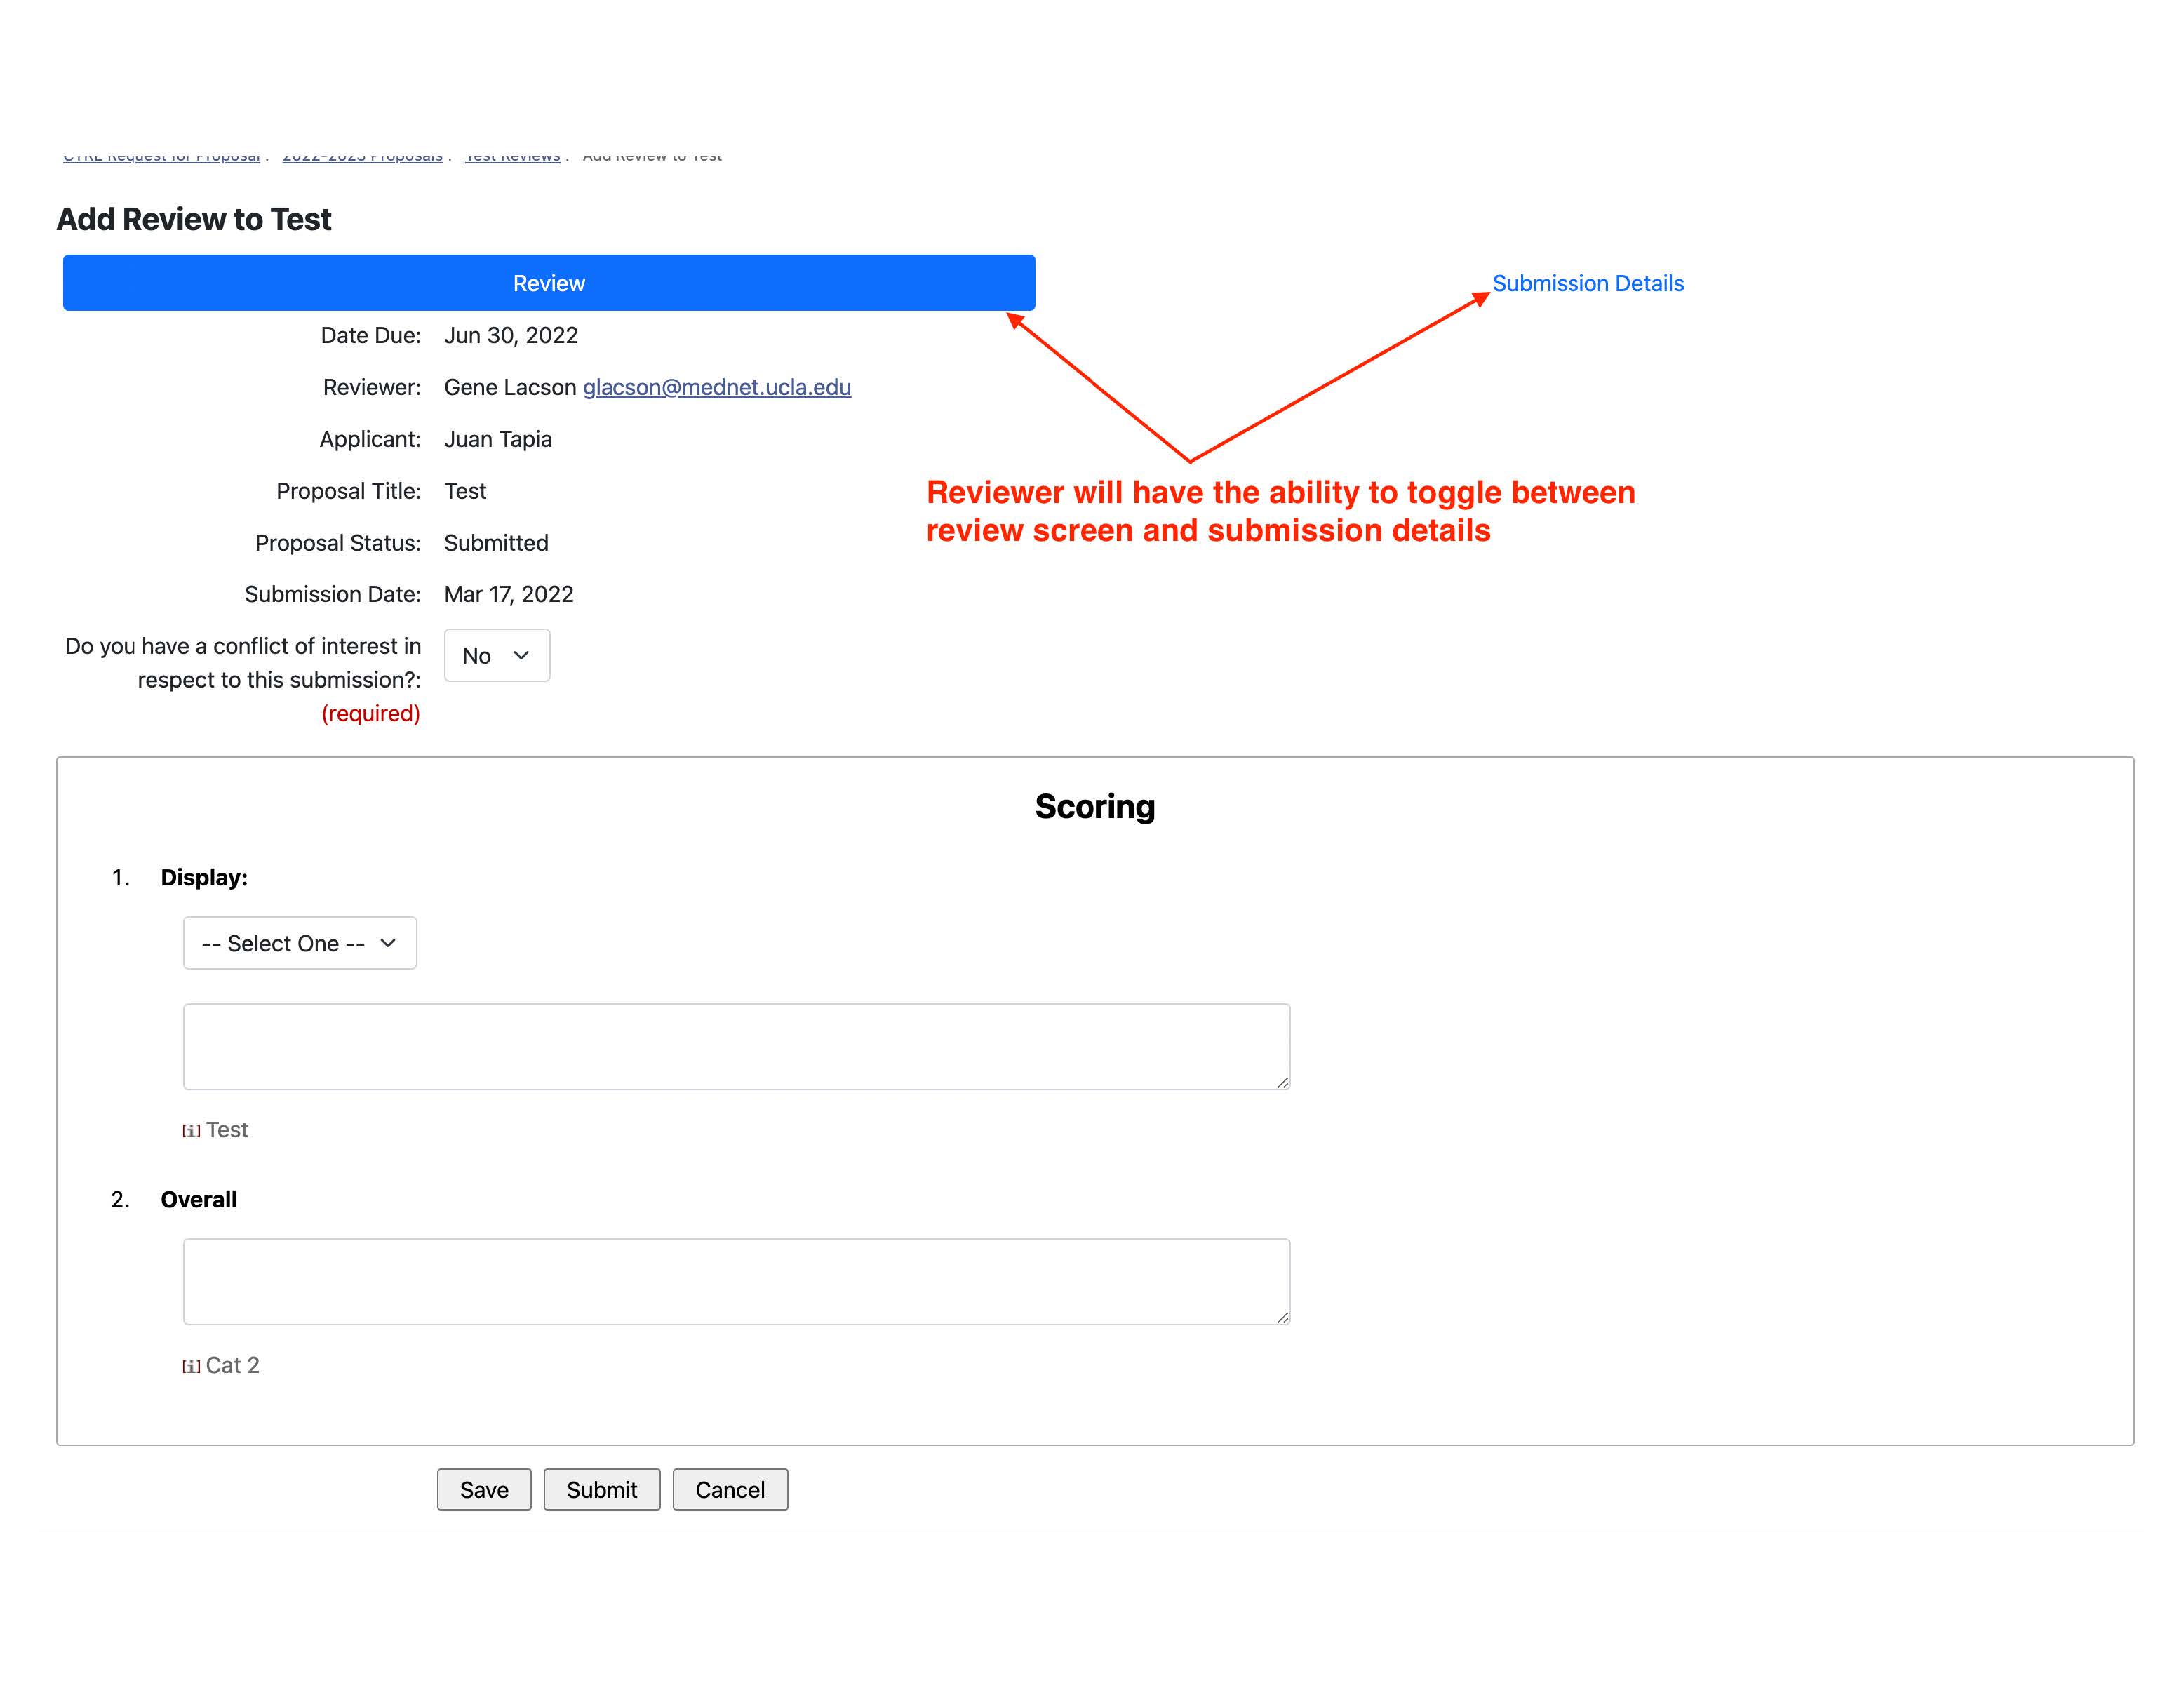
Task: Click the 'Add Review to Test' heading
Action: click(194, 219)
